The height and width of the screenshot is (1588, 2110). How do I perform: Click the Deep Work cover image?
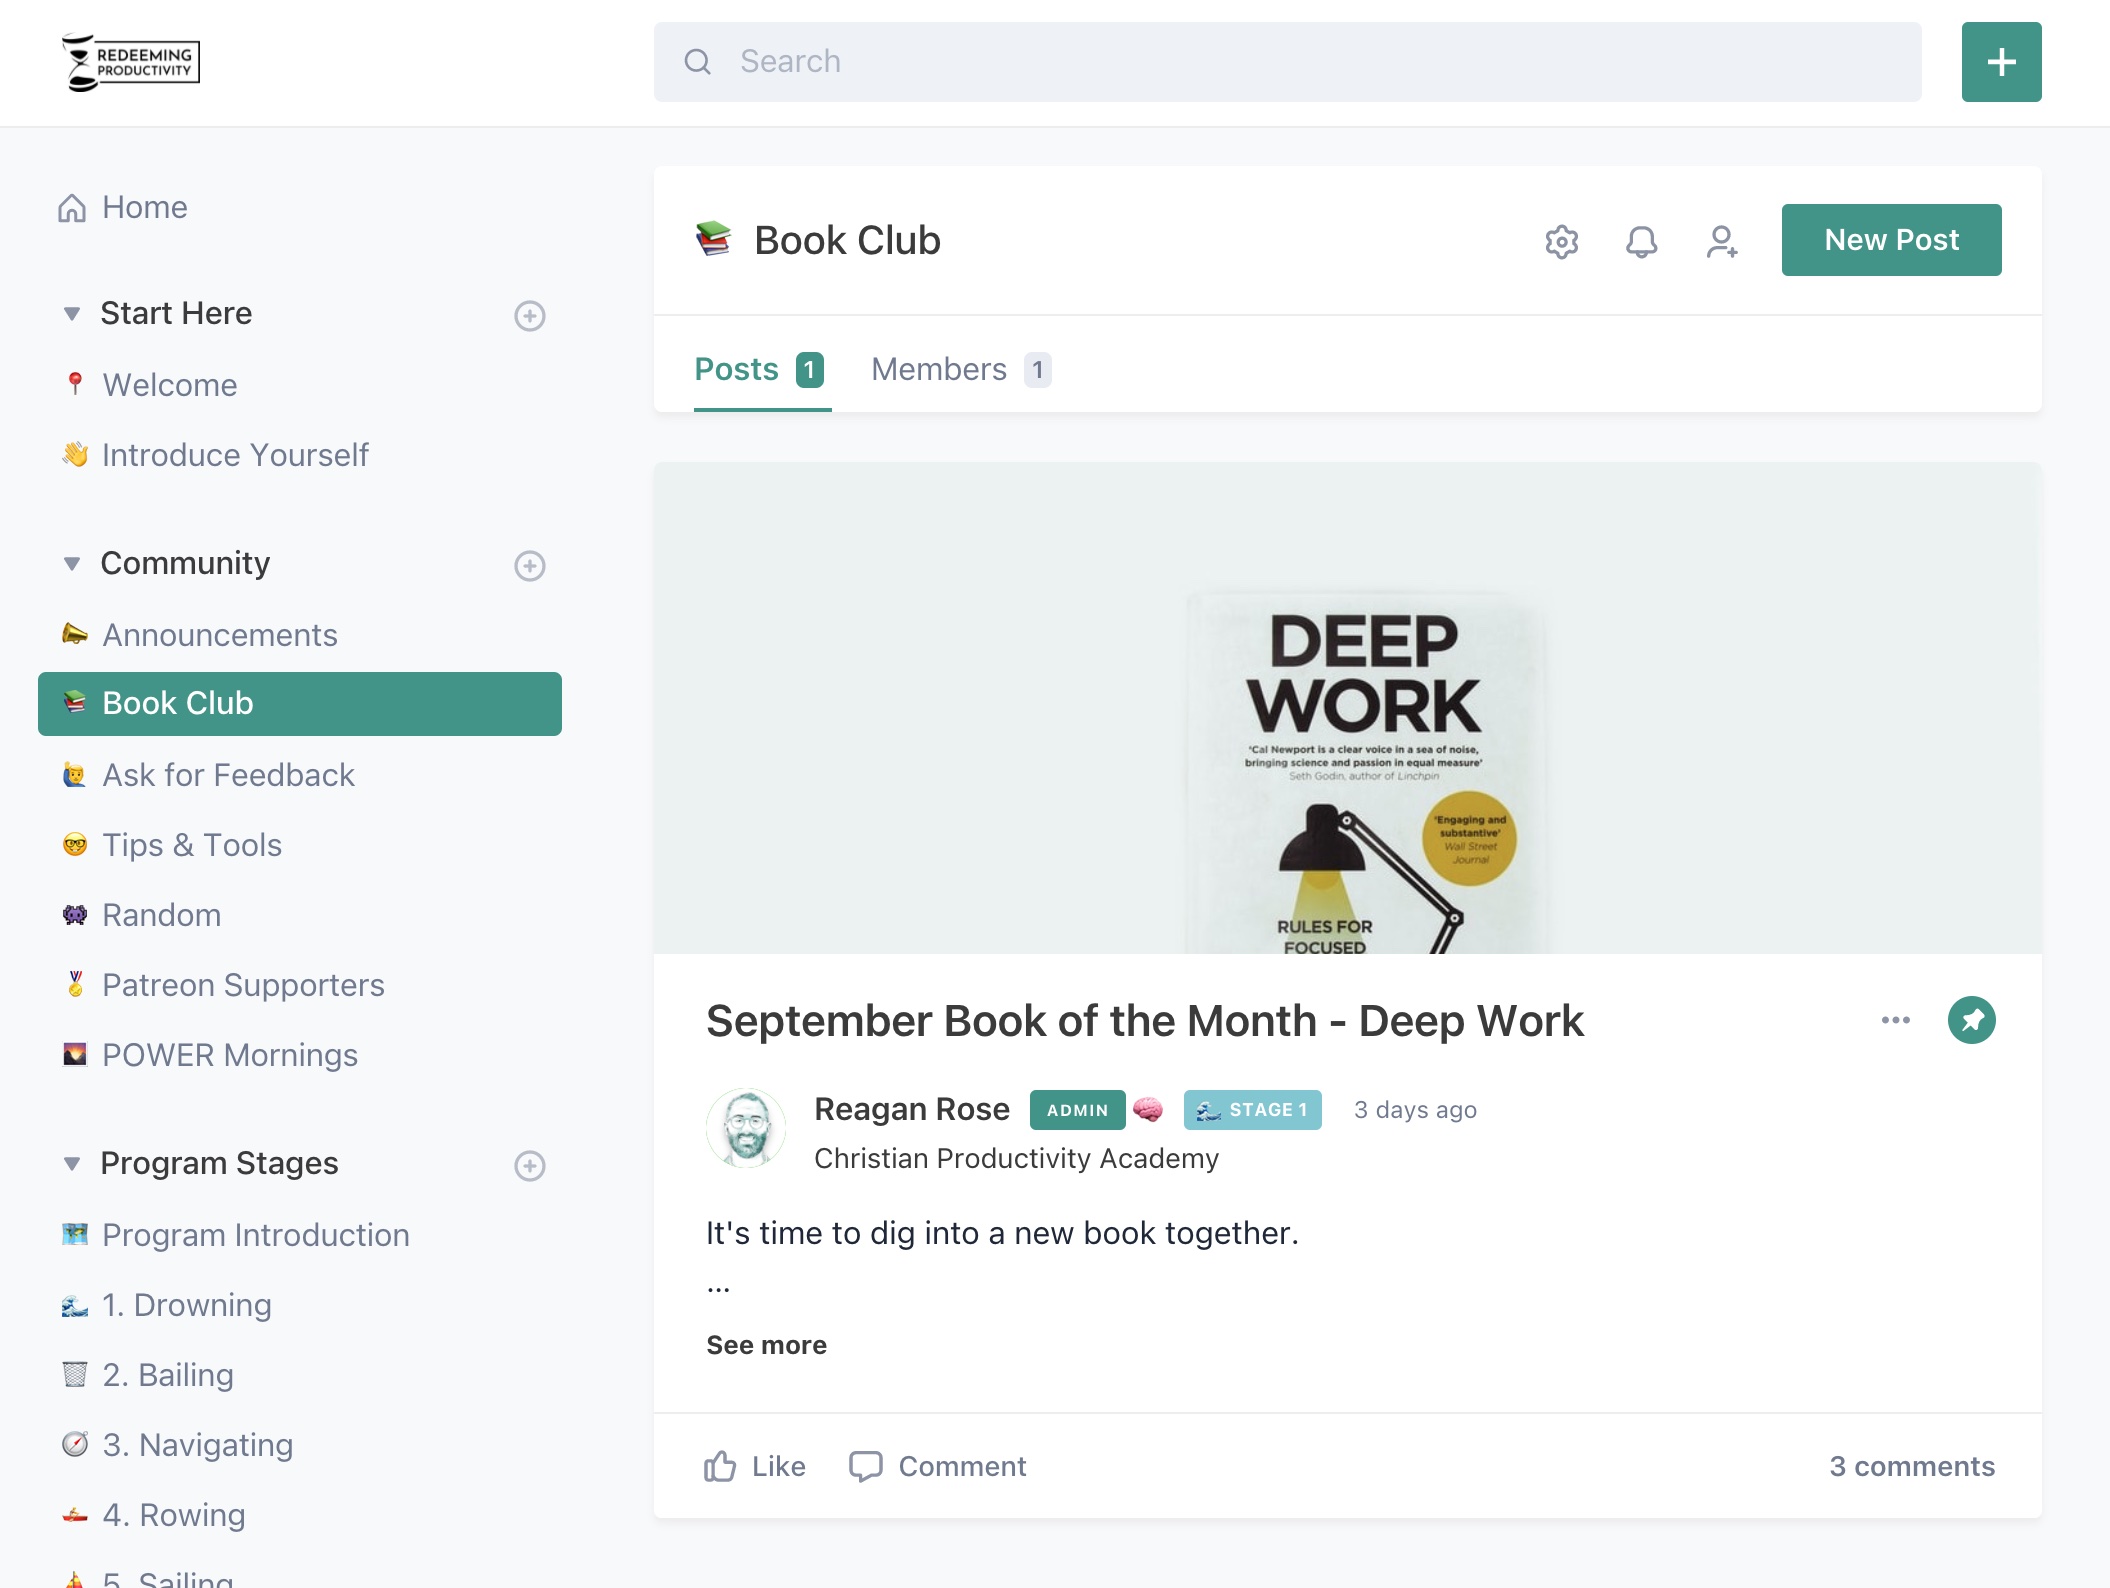point(1348,708)
